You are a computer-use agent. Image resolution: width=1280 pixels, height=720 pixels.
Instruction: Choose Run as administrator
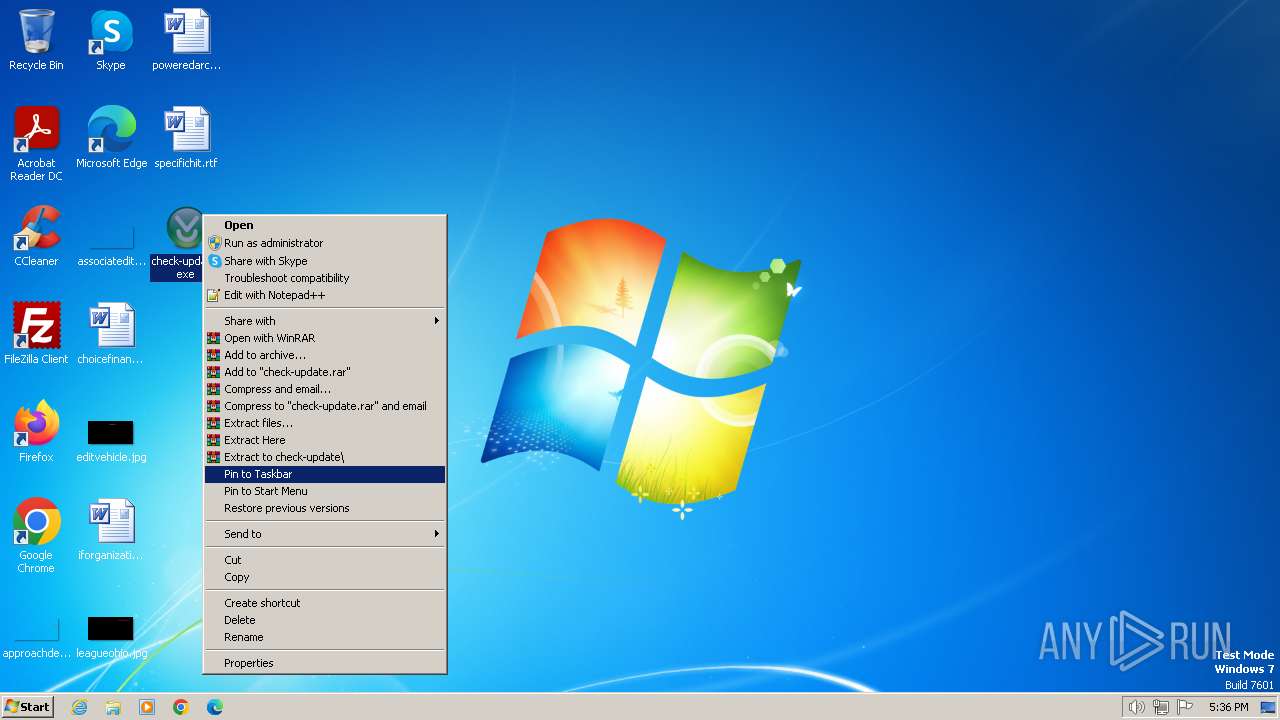coord(325,243)
